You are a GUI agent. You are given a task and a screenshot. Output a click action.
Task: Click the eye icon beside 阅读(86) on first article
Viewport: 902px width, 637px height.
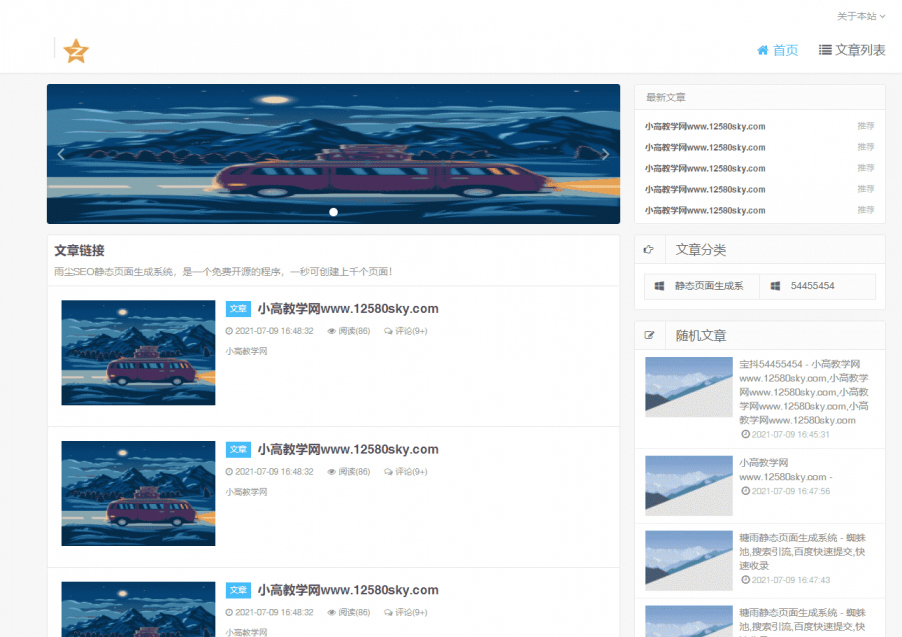coord(333,330)
